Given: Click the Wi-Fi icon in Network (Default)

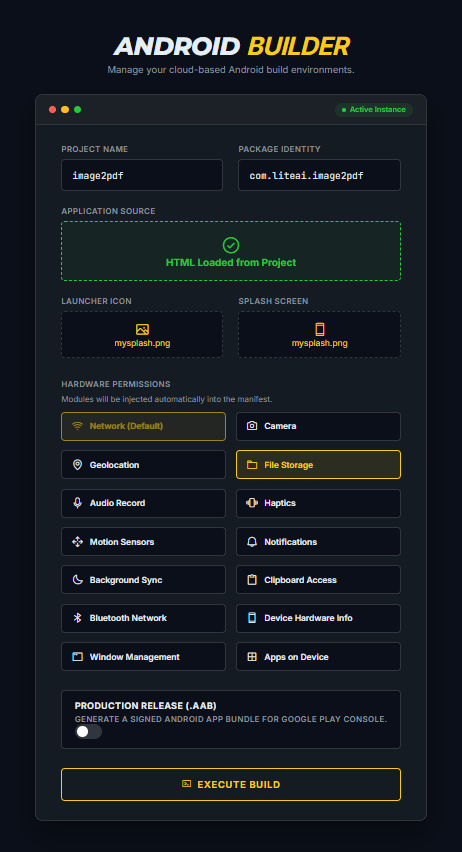Looking at the screenshot, I should point(77,426).
